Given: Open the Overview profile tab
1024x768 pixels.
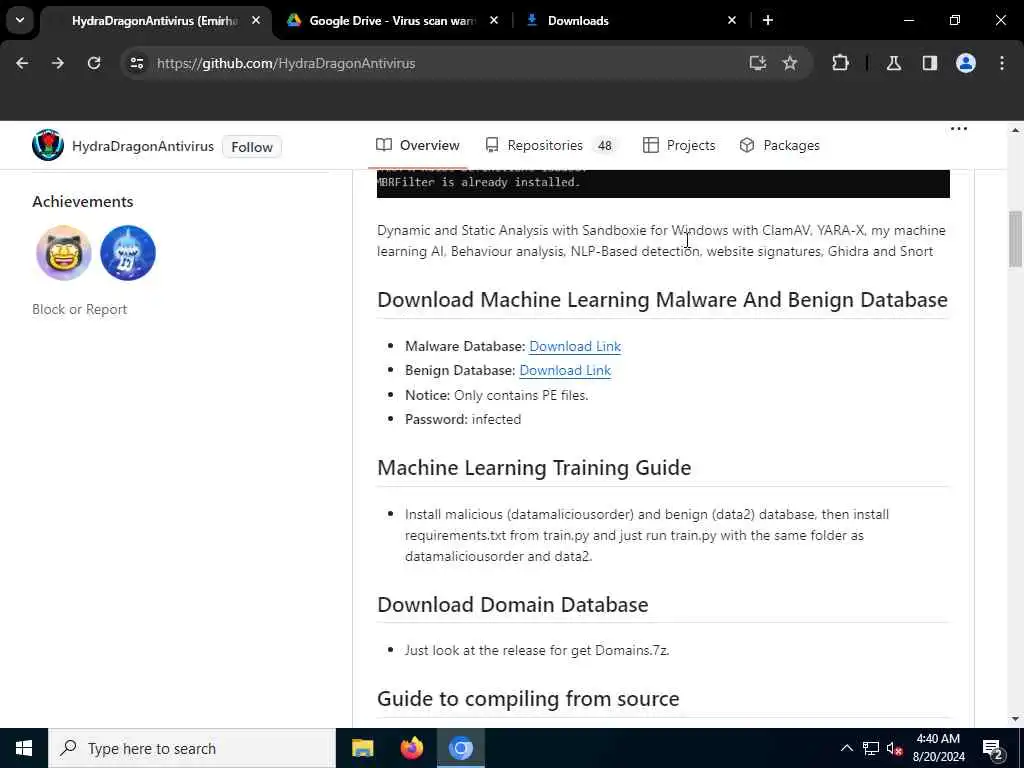Looking at the screenshot, I should pyautogui.click(x=418, y=145).
